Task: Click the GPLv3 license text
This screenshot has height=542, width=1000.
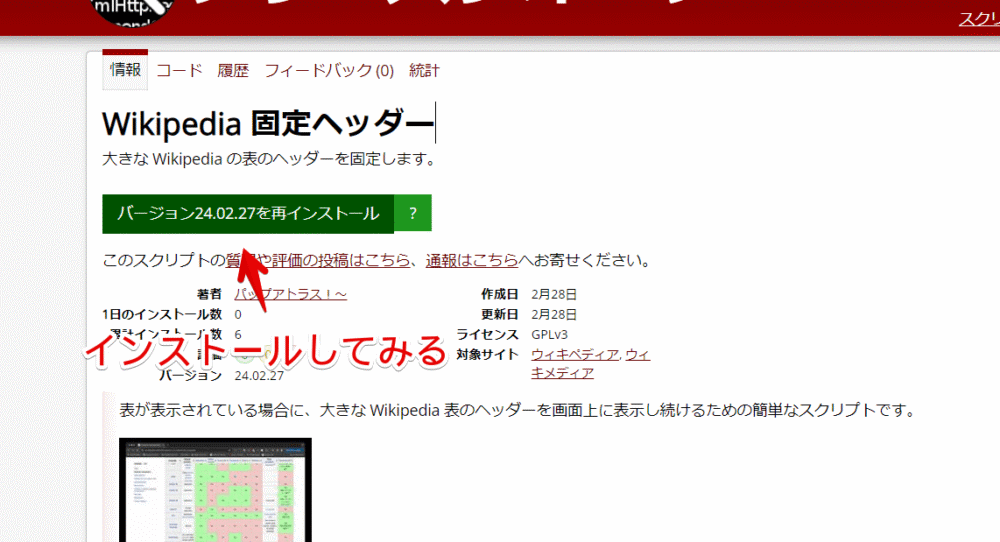Action: [549, 335]
